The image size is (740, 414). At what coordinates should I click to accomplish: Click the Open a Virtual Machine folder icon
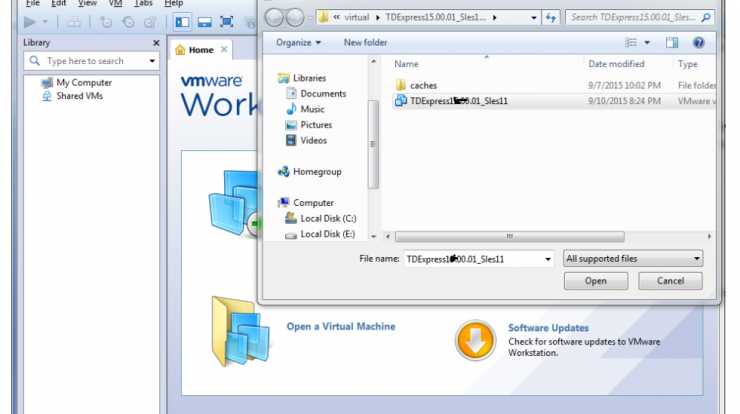pyautogui.click(x=241, y=330)
